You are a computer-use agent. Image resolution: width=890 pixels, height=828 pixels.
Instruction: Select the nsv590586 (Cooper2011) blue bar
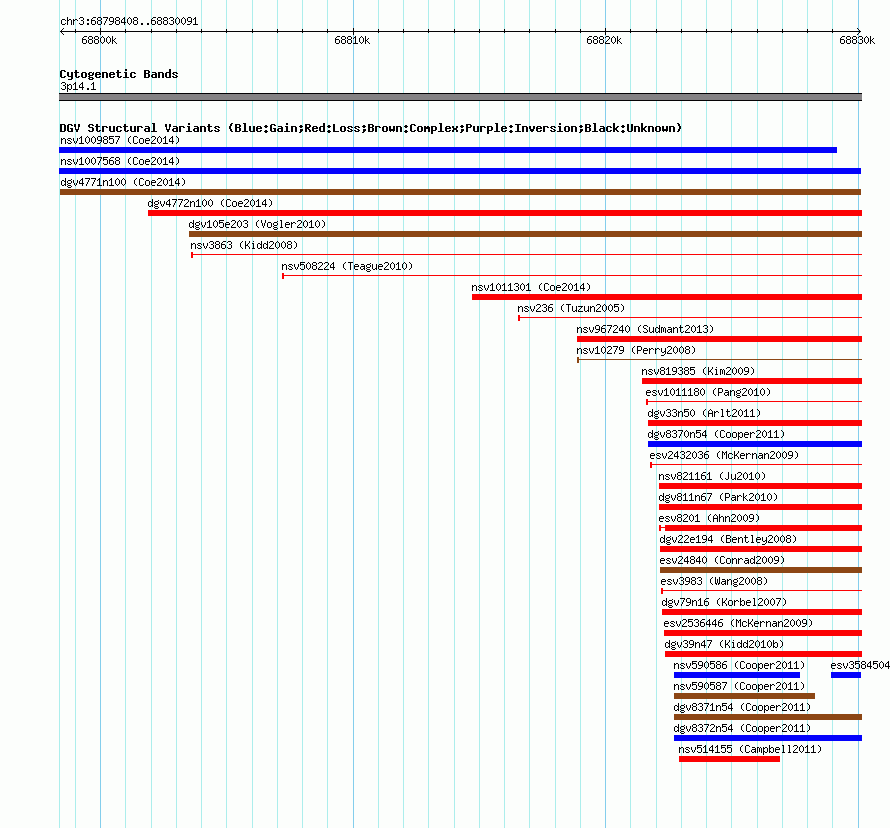737,675
